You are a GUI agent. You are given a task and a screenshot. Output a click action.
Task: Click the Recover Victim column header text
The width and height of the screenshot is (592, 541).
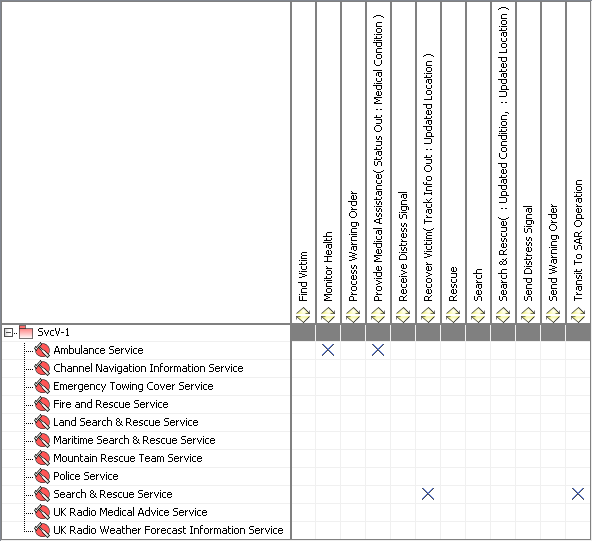pyautogui.click(x=428, y=177)
